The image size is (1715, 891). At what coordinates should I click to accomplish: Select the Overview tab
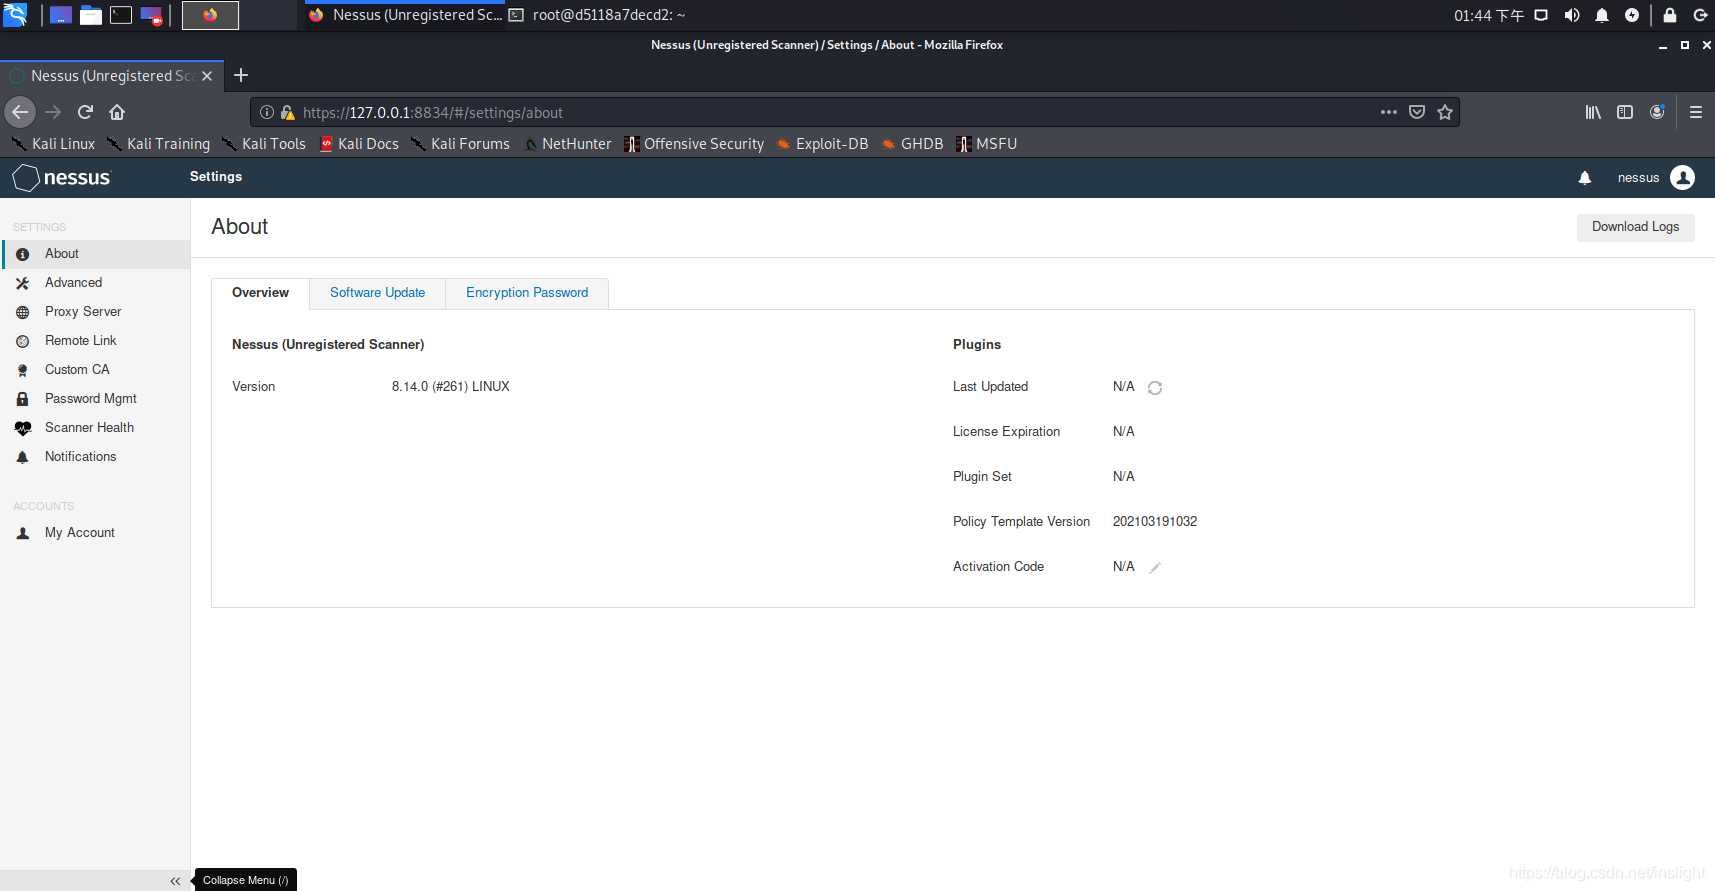click(260, 293)
